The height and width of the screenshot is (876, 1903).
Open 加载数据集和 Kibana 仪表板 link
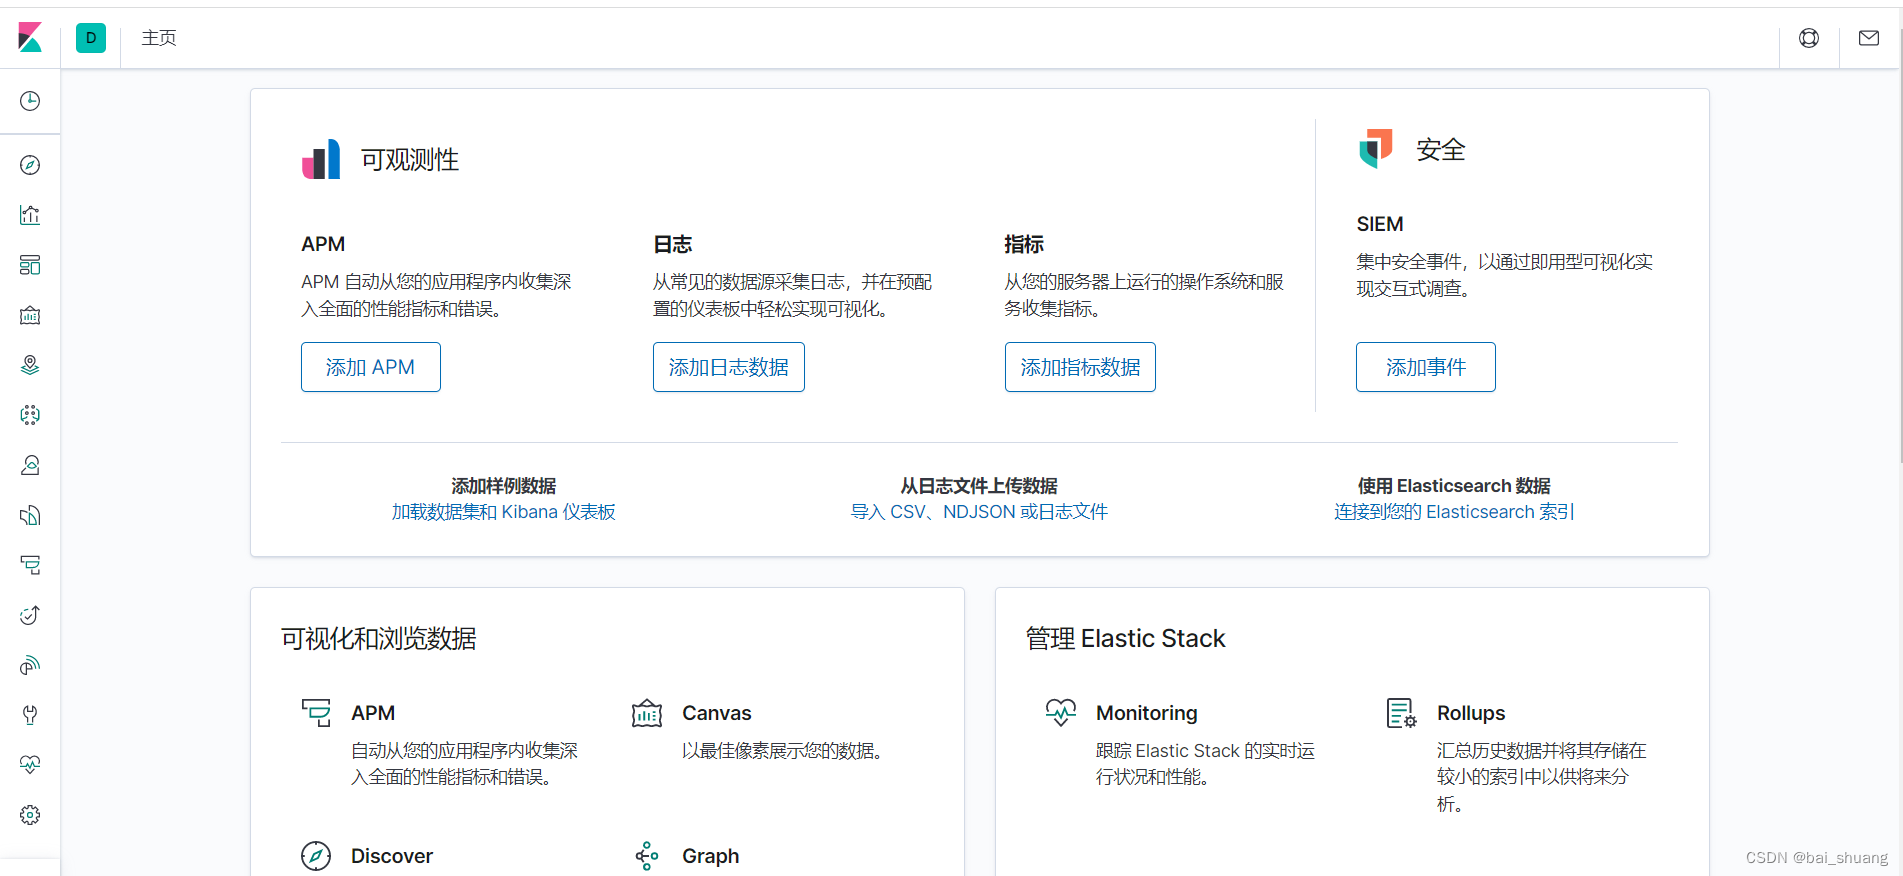tap(504, 512)
